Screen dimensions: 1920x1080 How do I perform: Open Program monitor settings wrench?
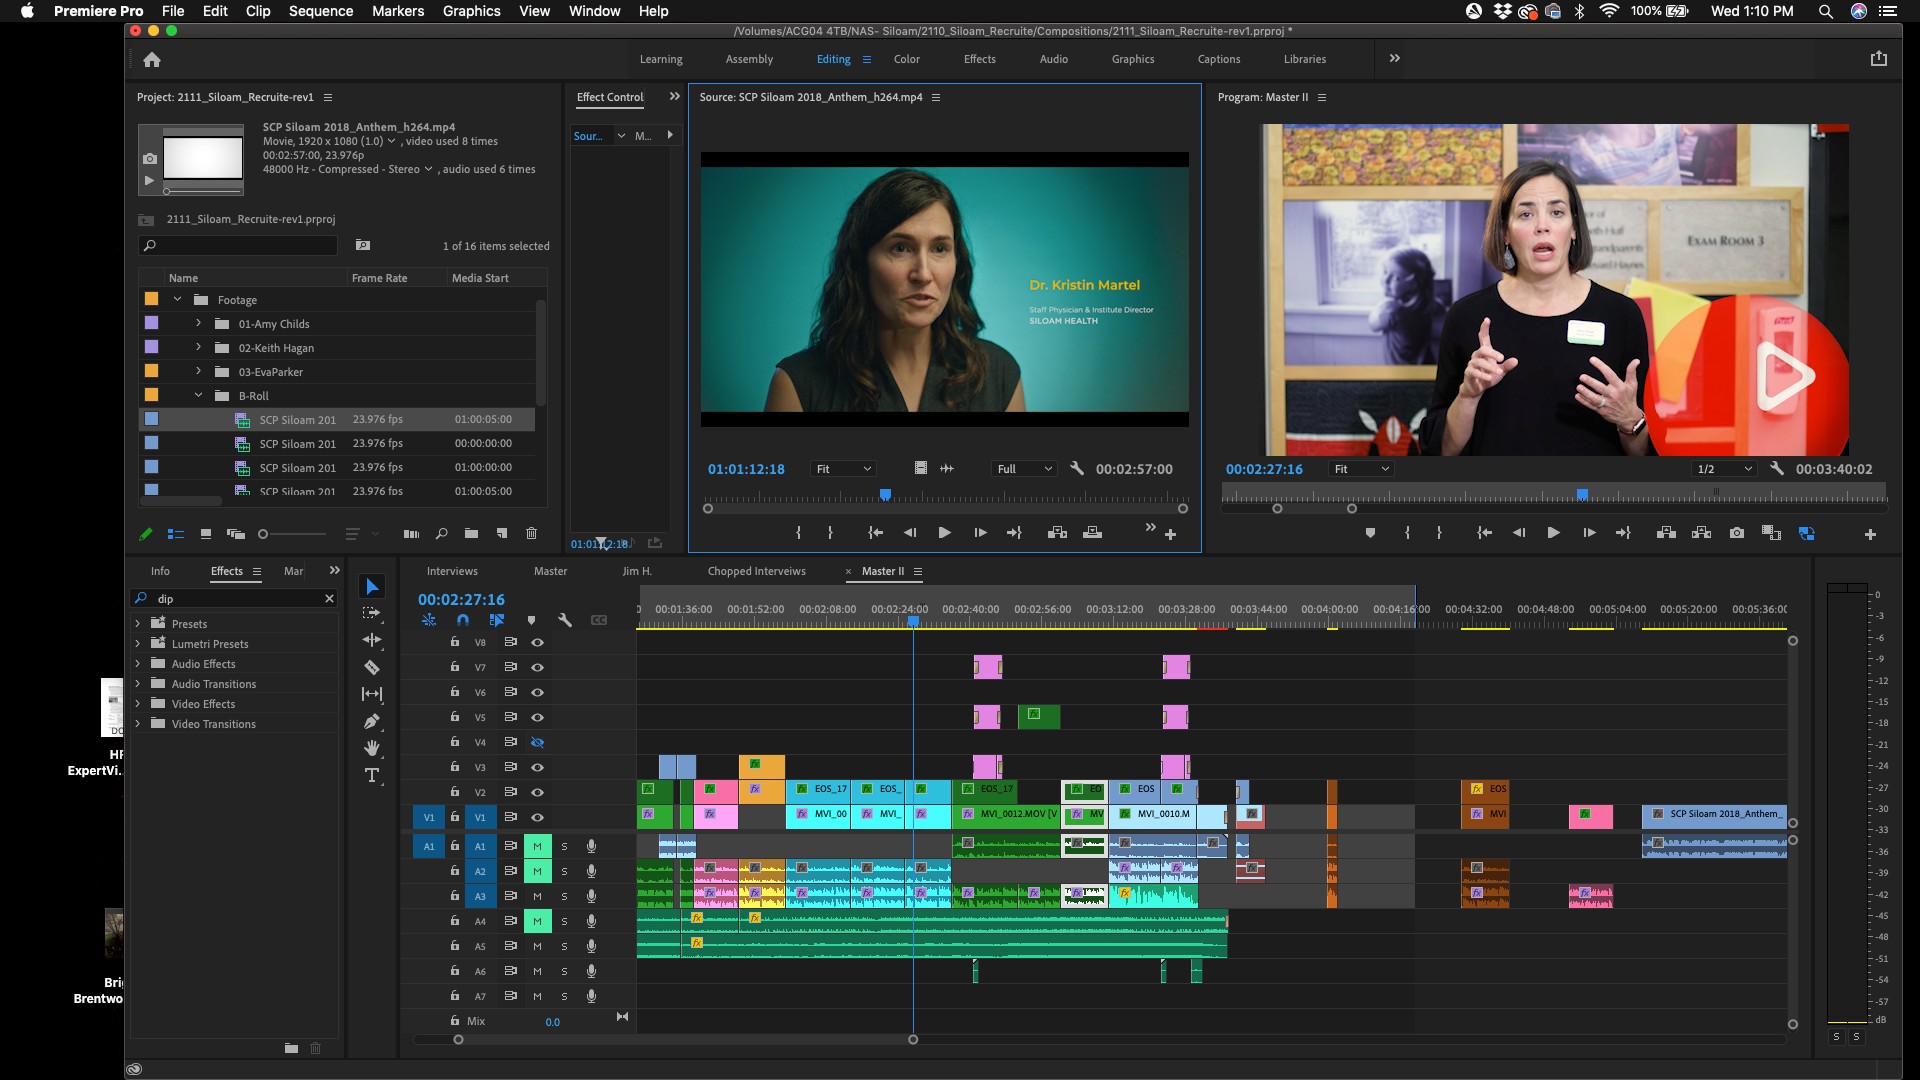pos(1777,468)
